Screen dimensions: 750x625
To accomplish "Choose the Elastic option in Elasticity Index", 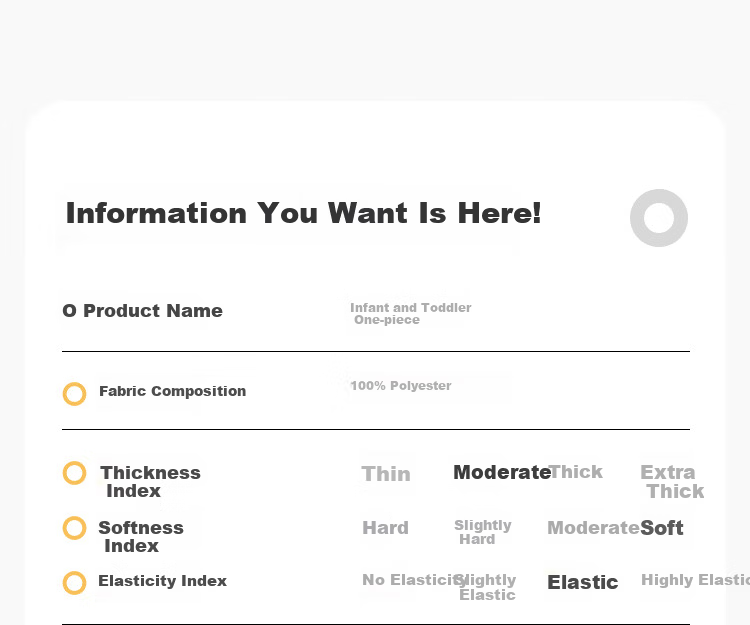I will tap(583, 582).
